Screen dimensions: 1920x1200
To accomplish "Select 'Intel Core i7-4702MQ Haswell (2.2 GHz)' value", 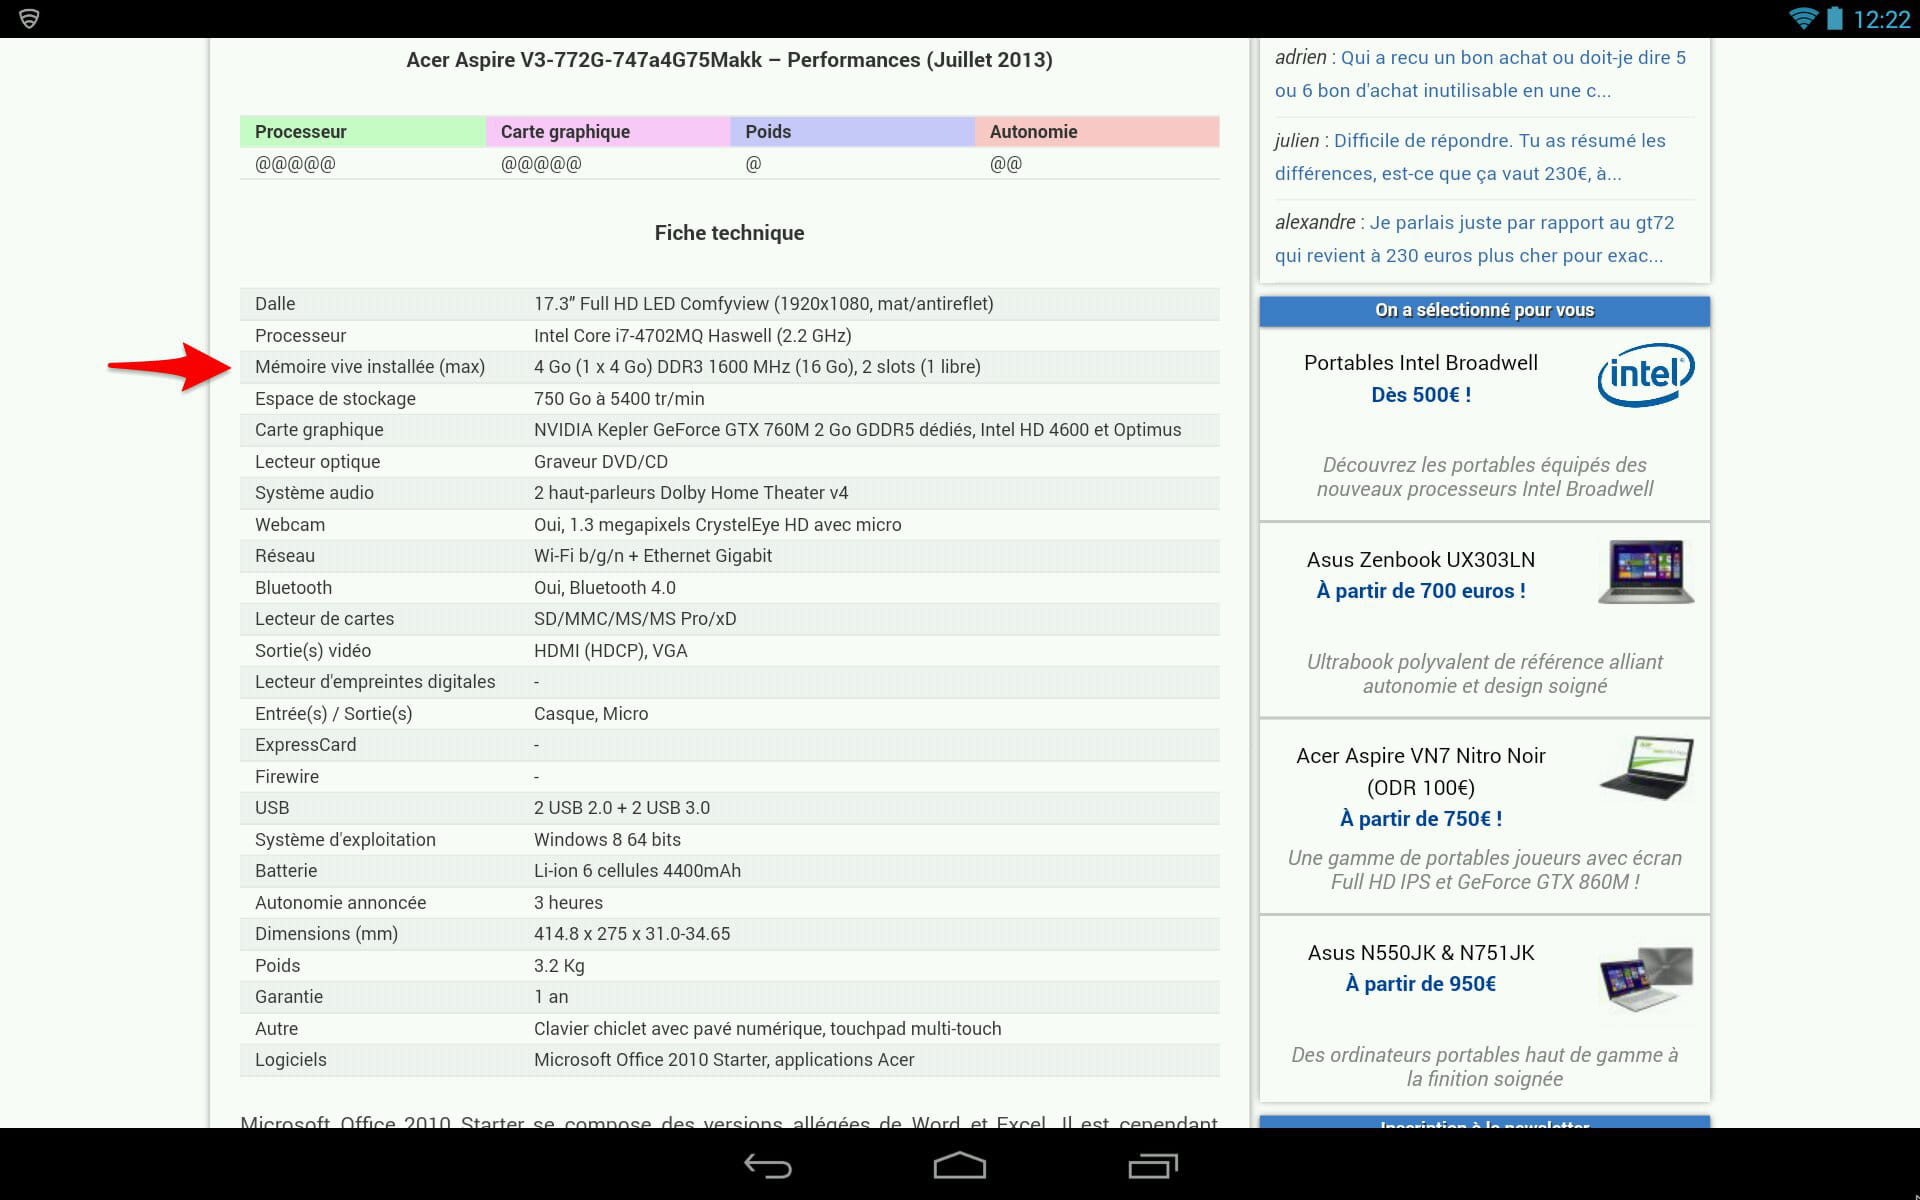I will point(692,336).
